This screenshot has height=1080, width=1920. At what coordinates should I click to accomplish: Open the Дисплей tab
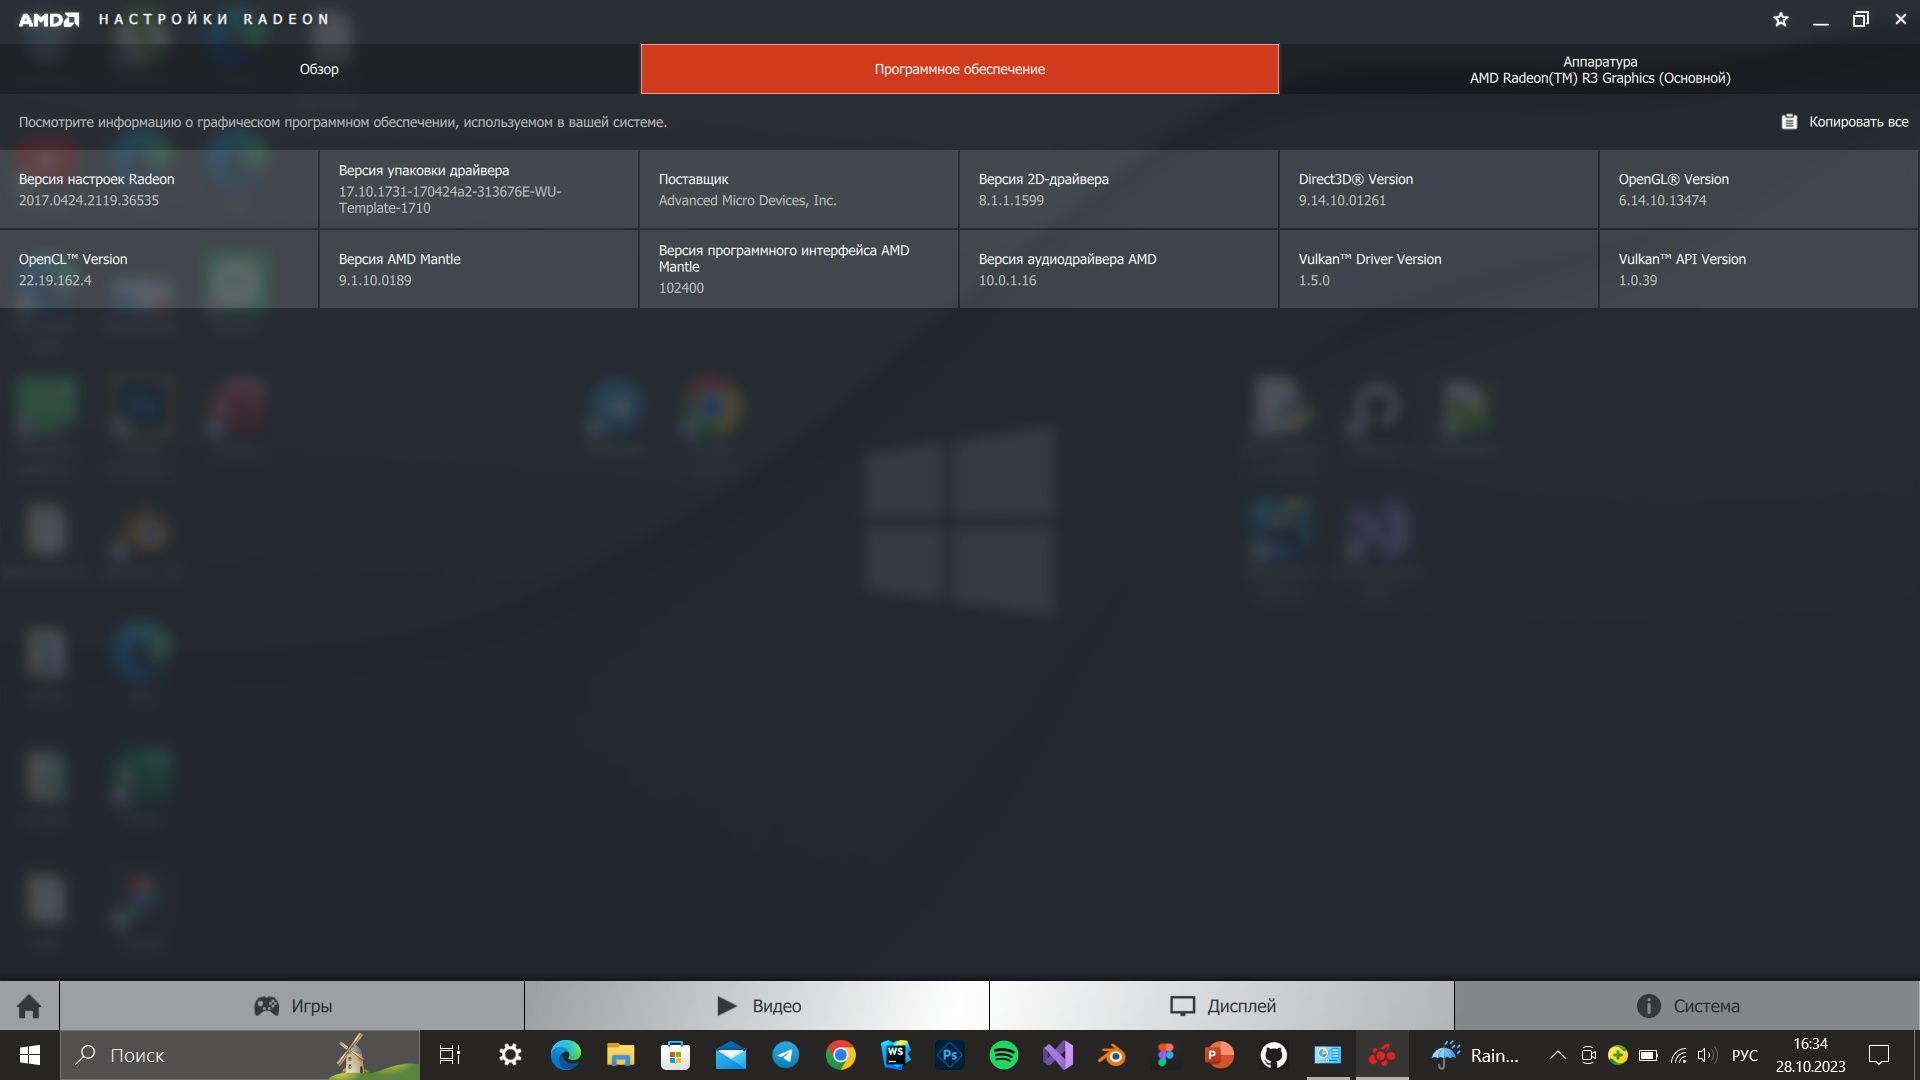1222,1006
